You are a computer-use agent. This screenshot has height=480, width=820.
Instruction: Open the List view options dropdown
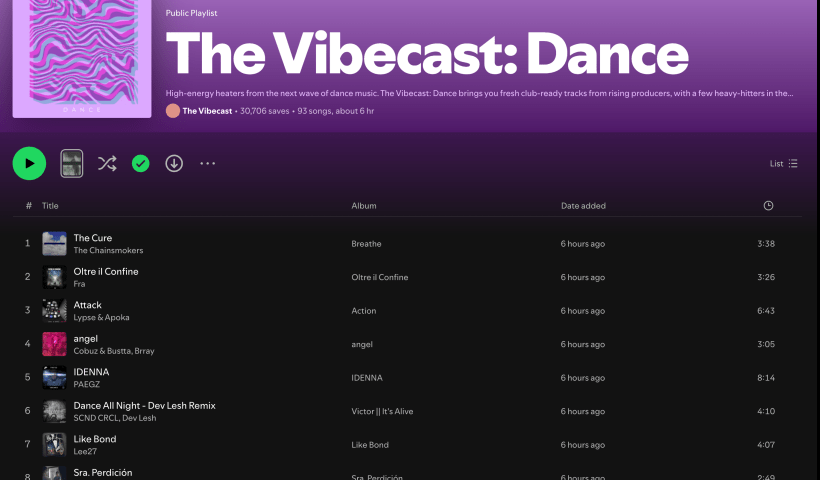pos(783,163)
